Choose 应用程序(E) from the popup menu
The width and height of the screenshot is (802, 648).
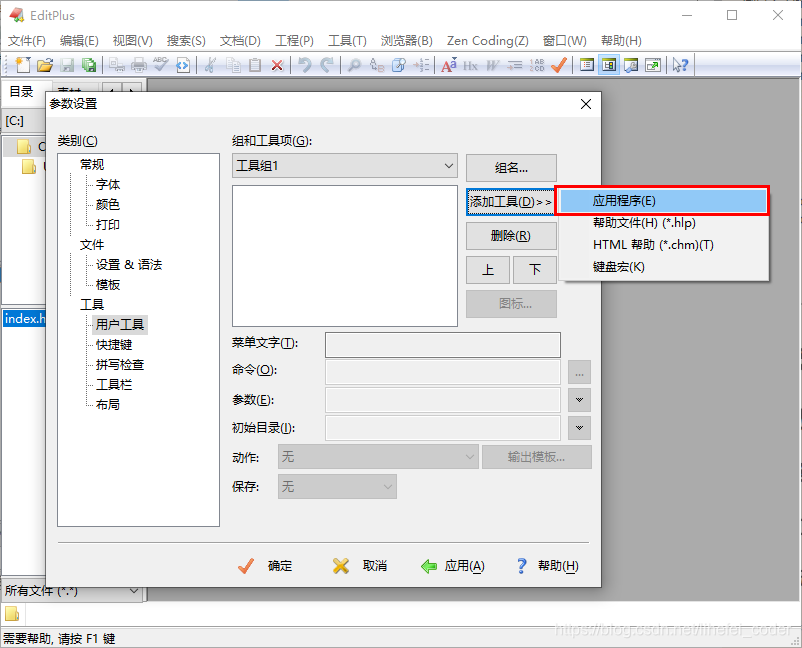coord(663,200)
